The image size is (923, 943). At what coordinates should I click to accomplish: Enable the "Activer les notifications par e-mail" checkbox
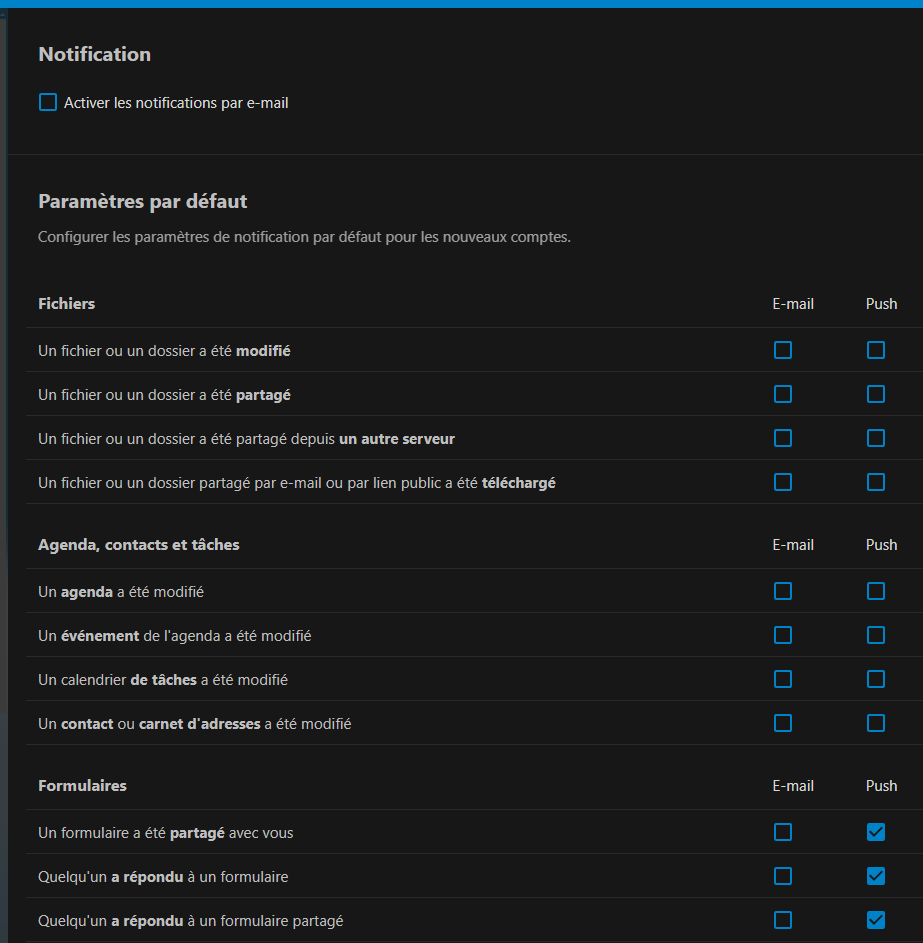[x=48, y=102]
